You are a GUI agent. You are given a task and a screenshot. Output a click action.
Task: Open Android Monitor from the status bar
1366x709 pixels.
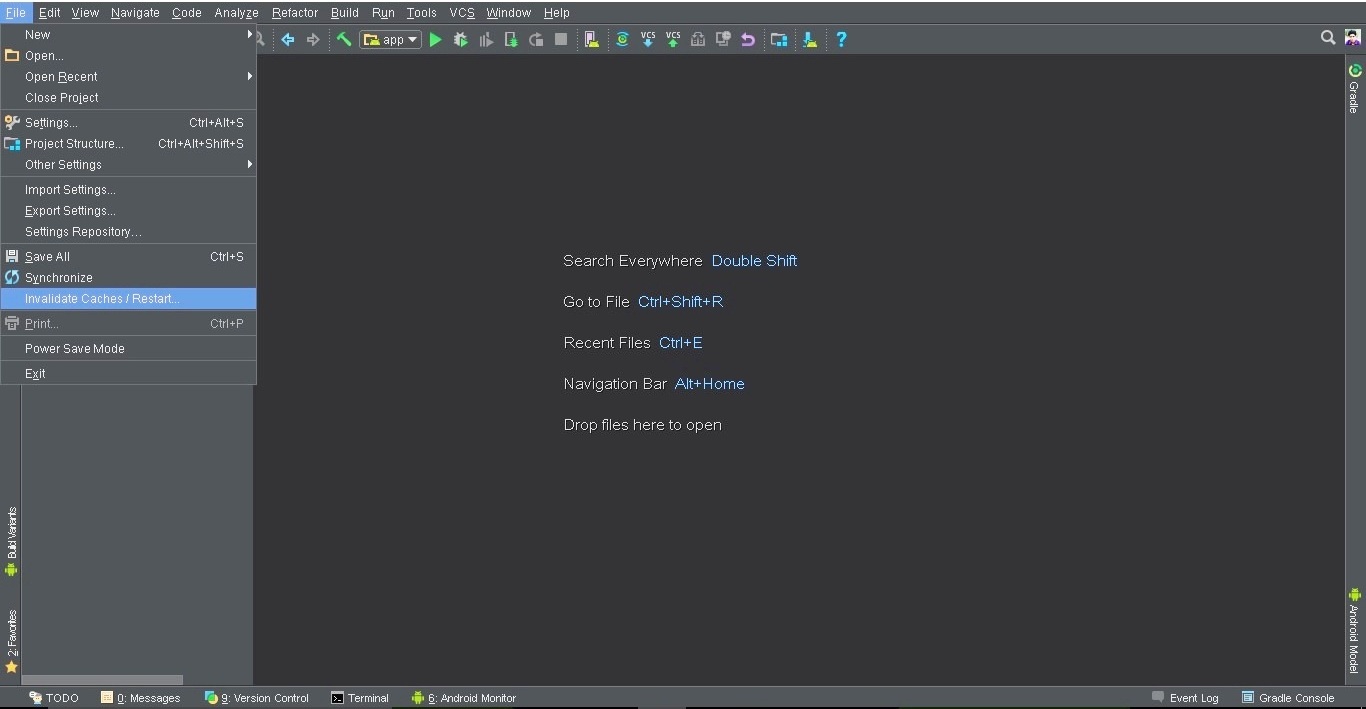[471, 697]
